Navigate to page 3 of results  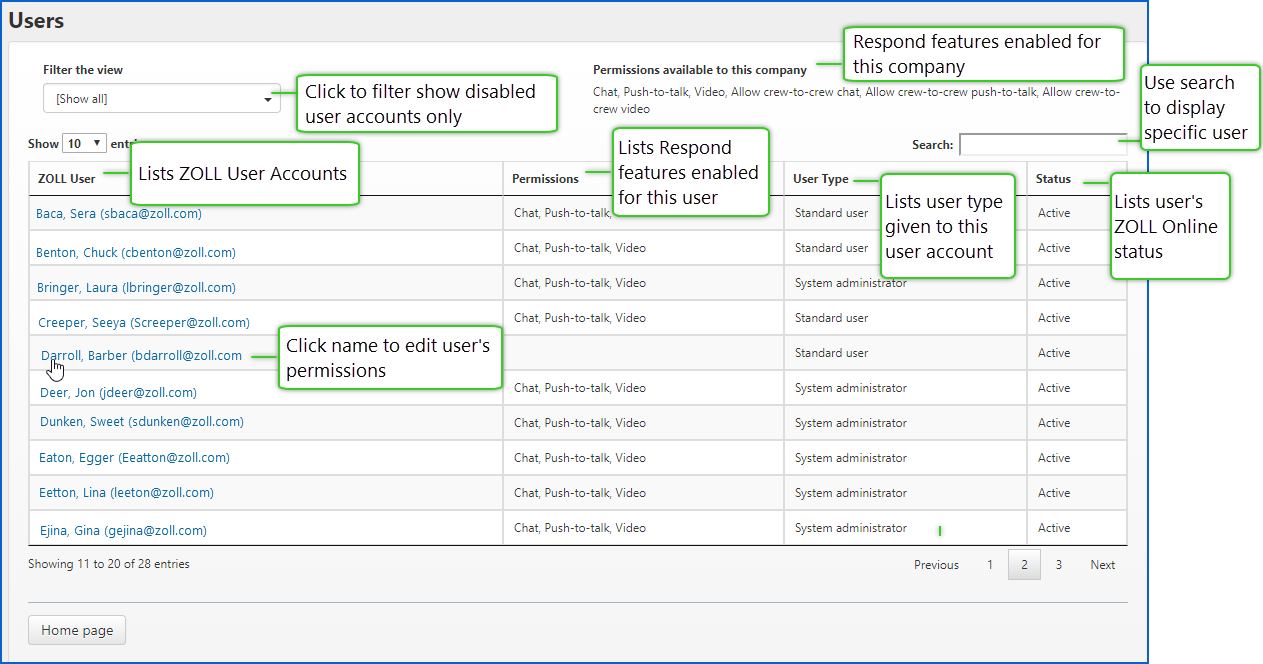(x=1058, y=565)
